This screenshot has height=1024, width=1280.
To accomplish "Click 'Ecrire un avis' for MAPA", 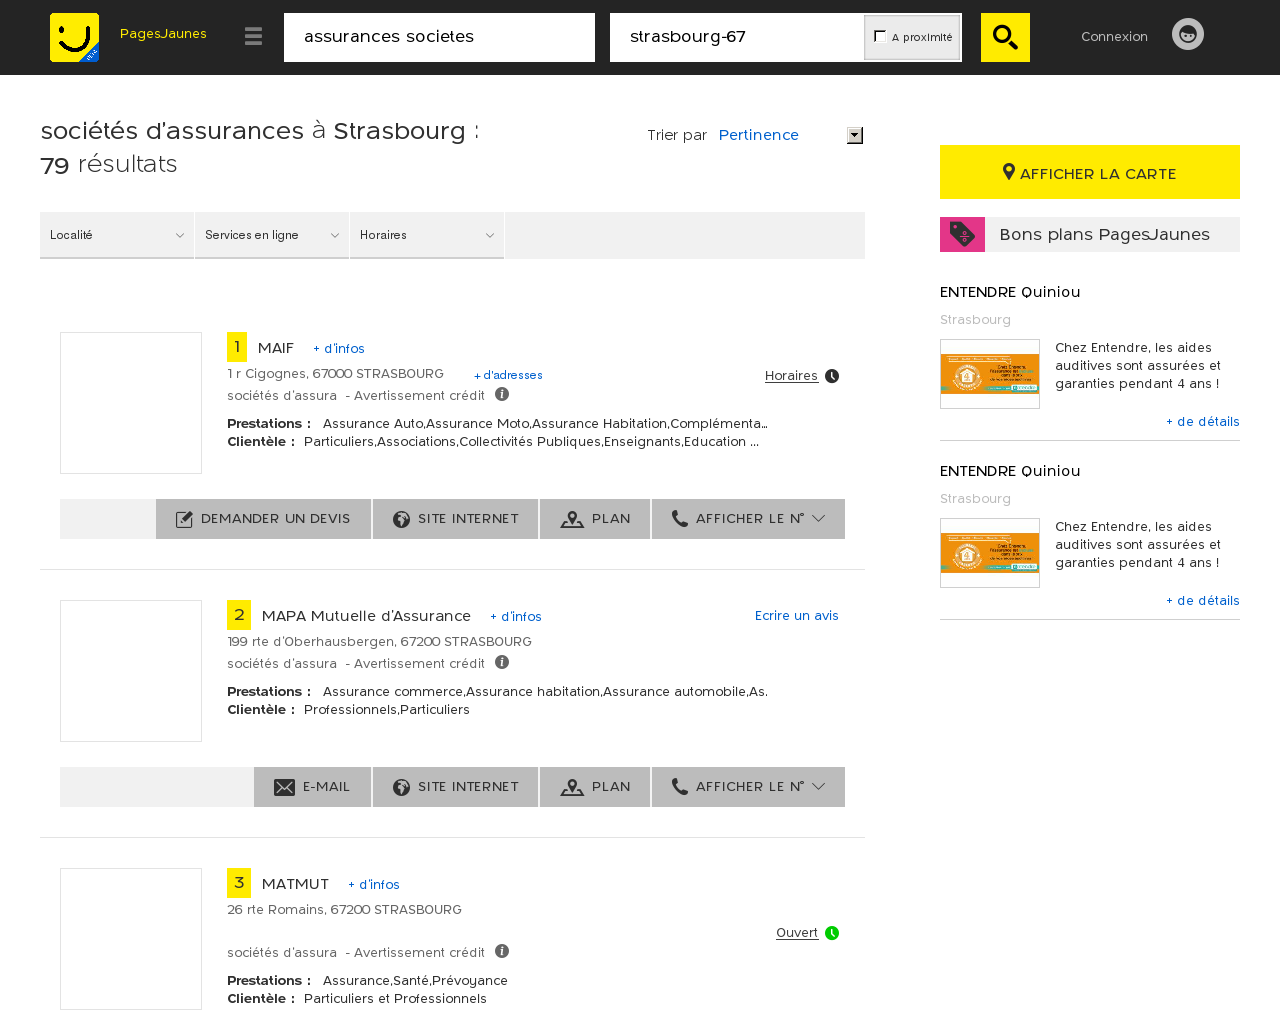I will pos(797,616).
